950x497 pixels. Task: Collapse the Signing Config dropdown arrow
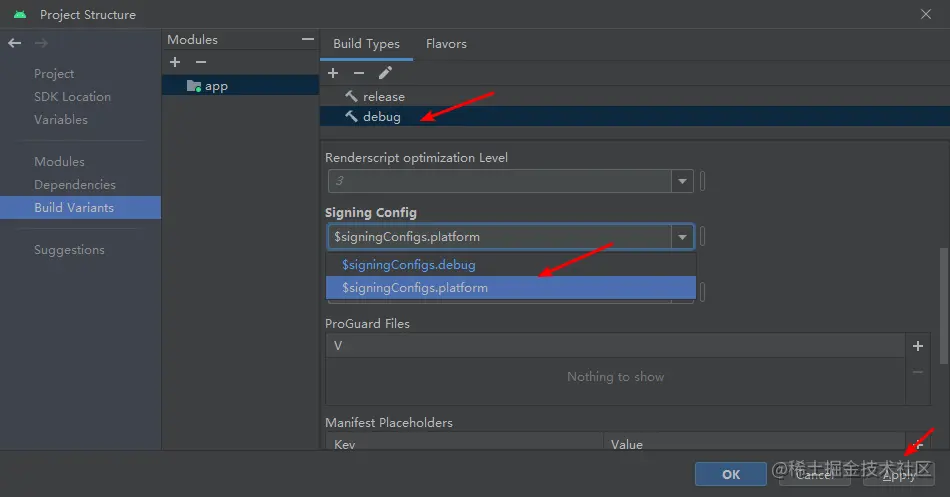pyautogui.click(x=682, y=237)
